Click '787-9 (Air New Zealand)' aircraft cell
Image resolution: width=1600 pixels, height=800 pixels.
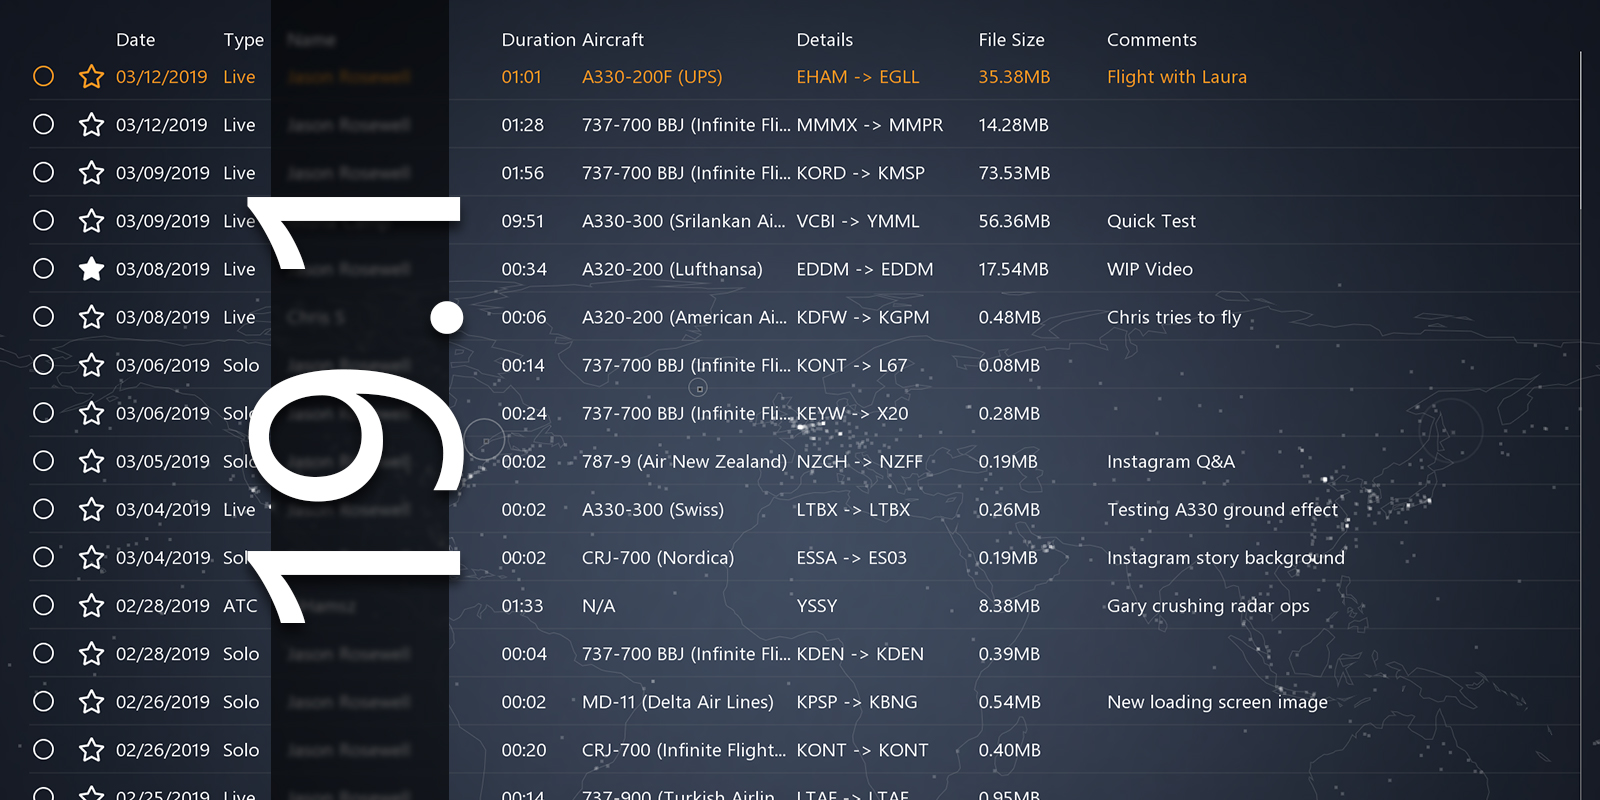point(684,461)
